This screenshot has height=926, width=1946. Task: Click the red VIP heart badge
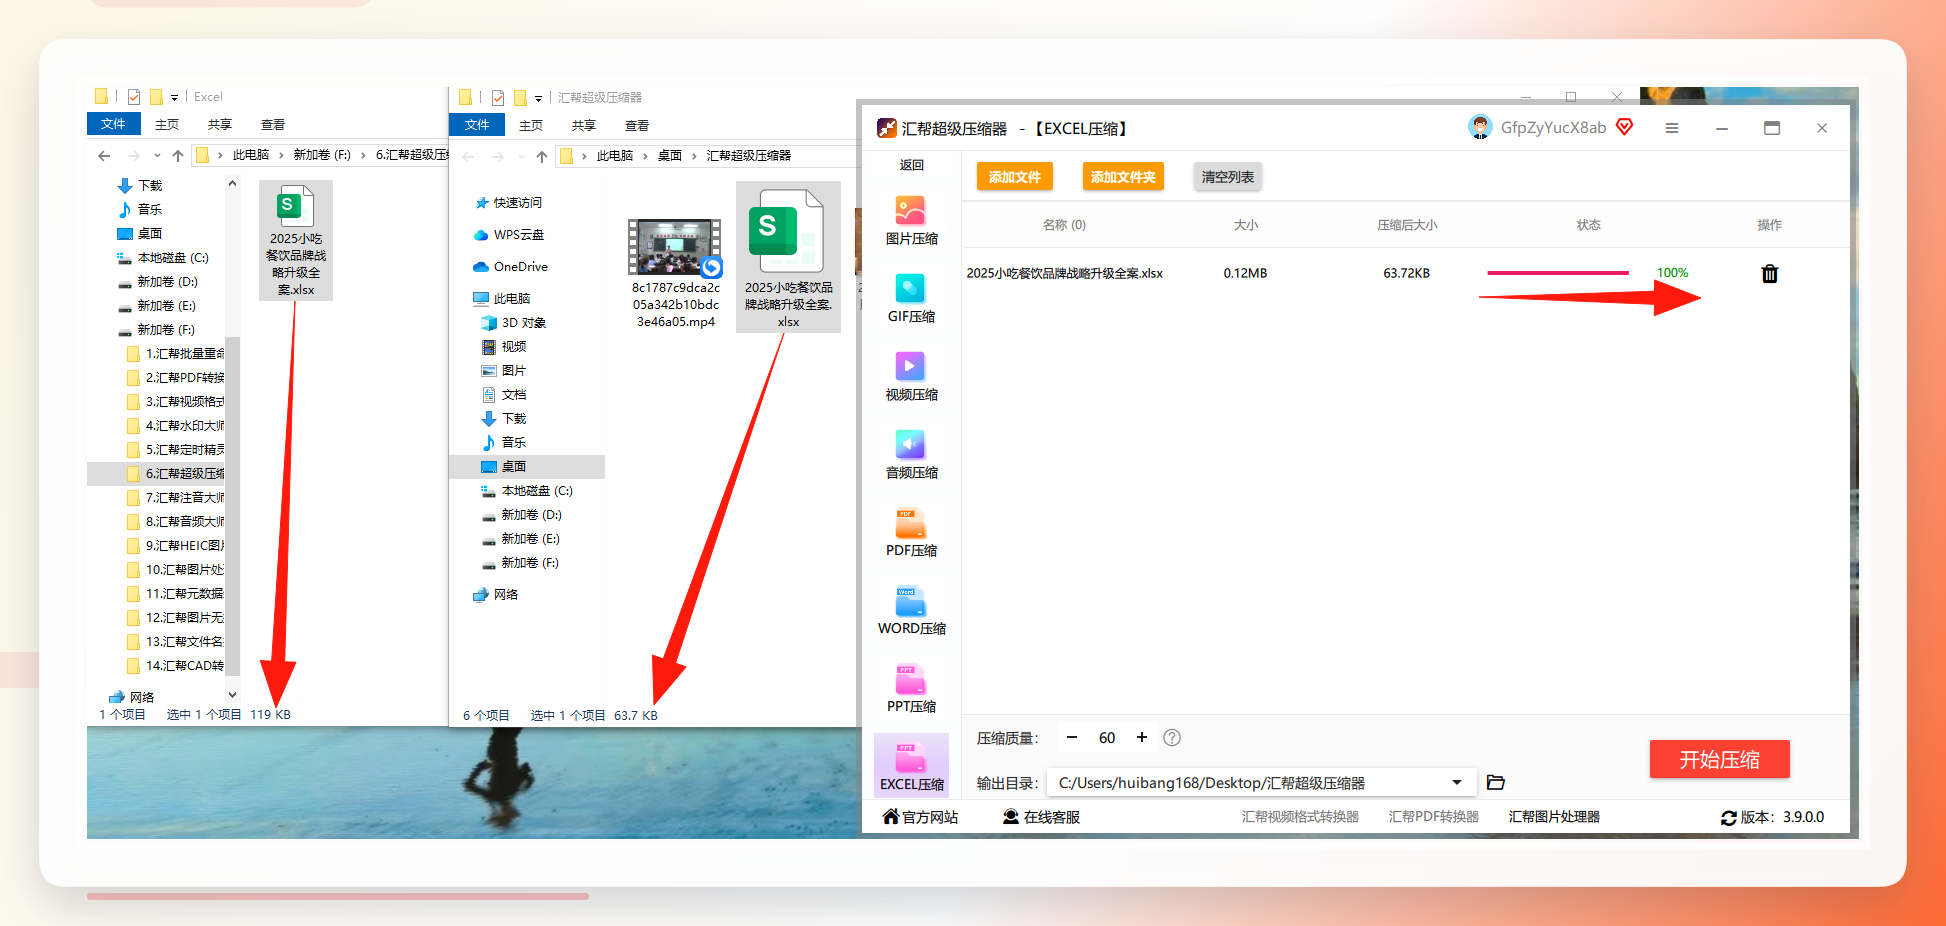pos(1624,127)
